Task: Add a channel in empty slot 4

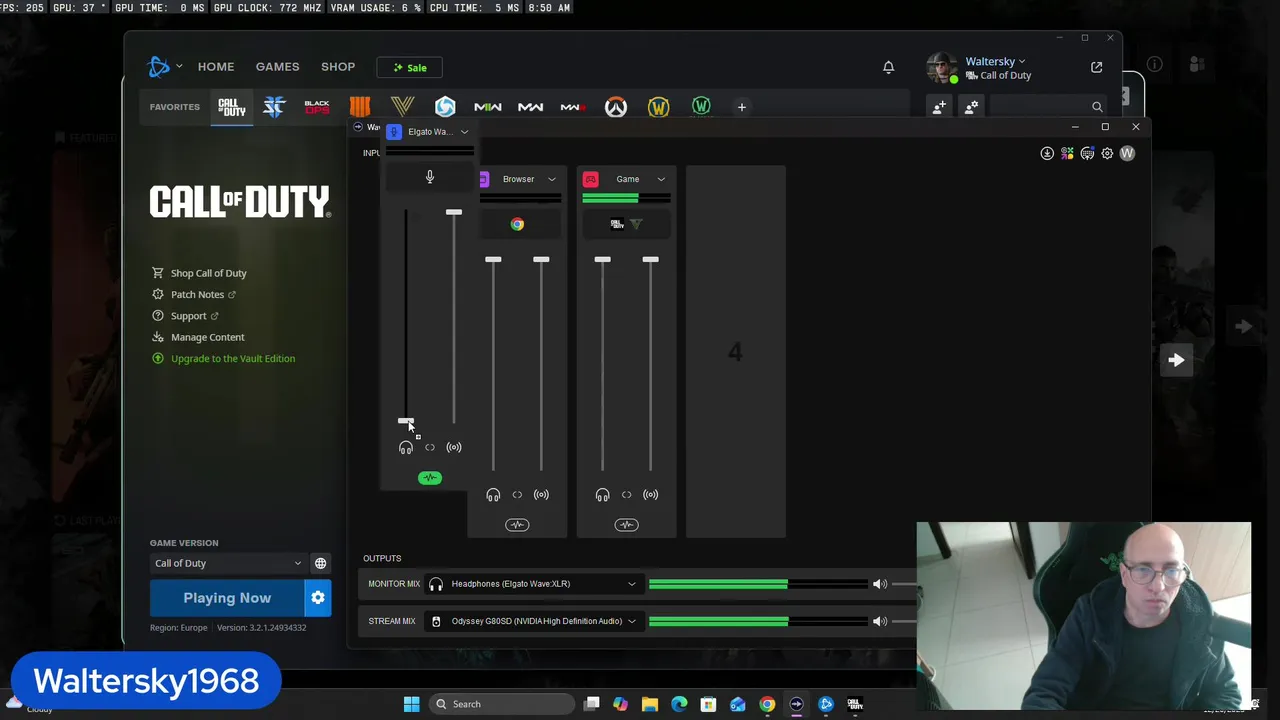Action: [x=735, y=352]
